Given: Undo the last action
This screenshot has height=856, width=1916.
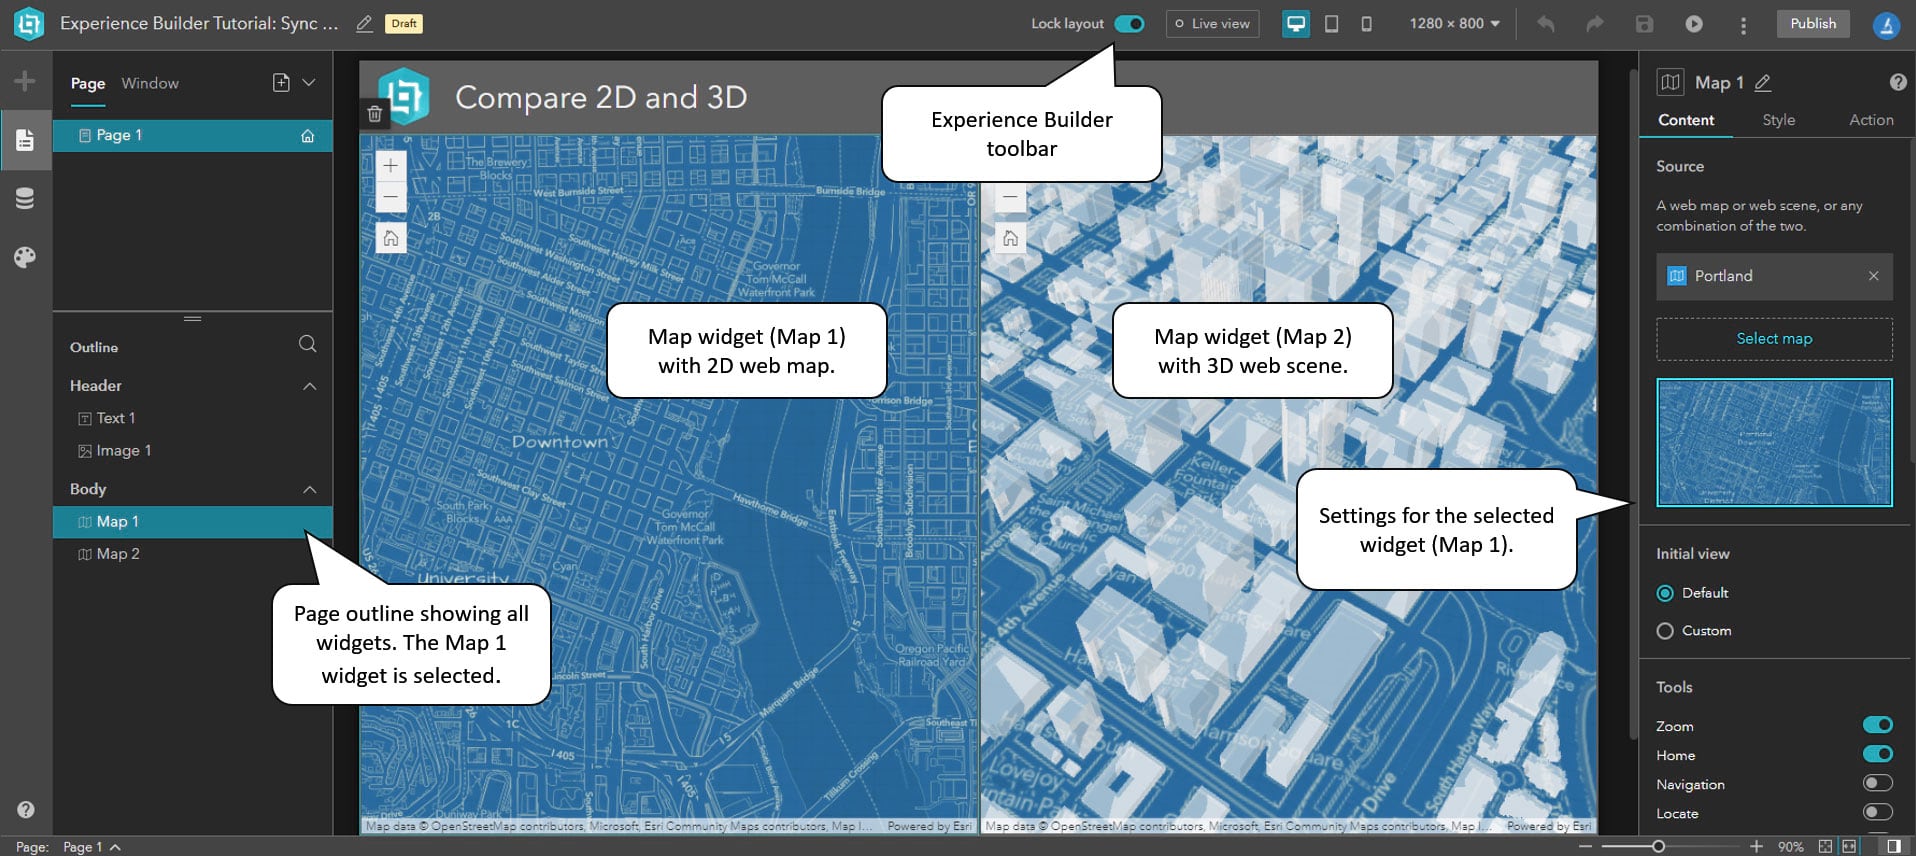Looking at the screenshot, I should (1546, 23).
